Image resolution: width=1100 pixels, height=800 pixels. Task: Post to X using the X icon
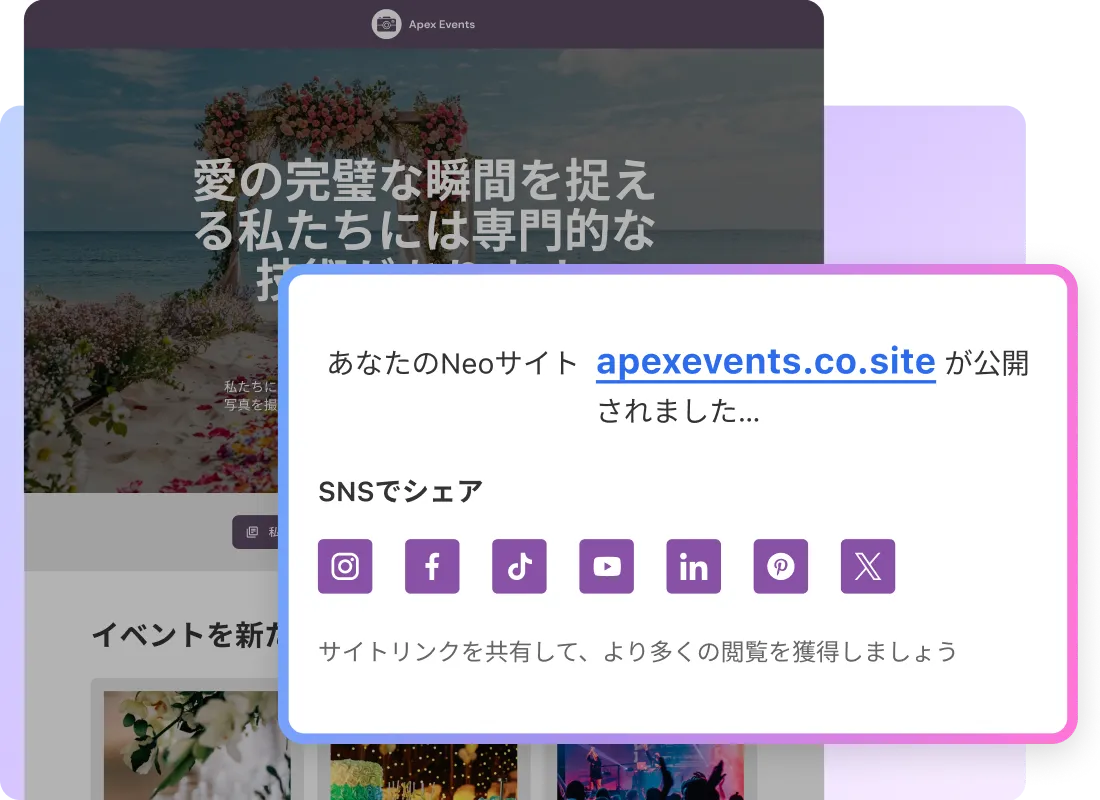click(x=868, y=566)
